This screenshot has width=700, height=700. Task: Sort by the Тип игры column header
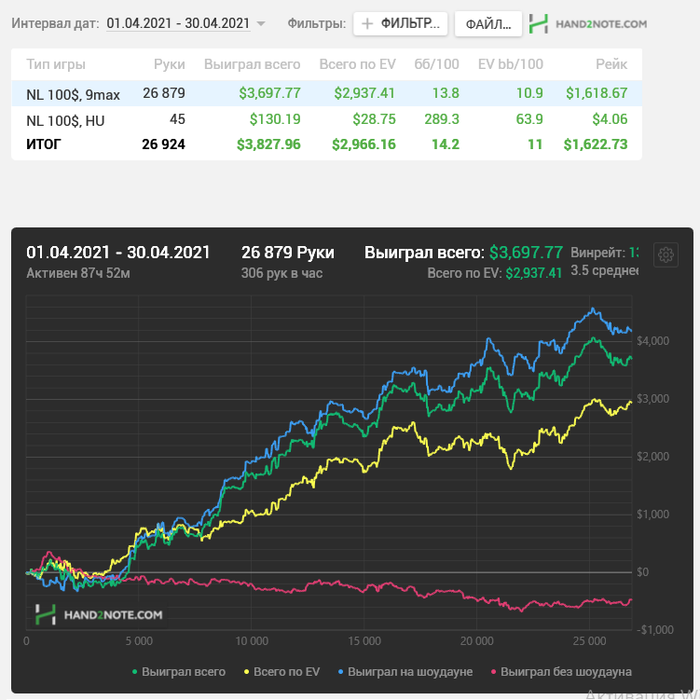(x=56, y=64)
